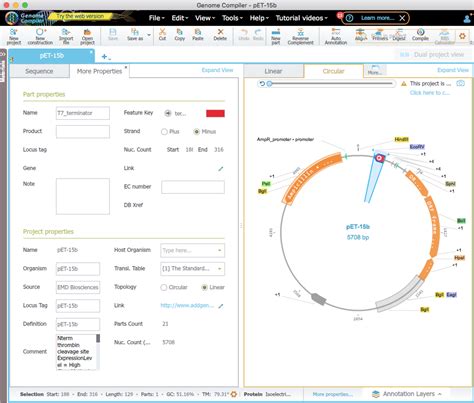
Task: Click Try the web version banner
Action: pos(80,16)
